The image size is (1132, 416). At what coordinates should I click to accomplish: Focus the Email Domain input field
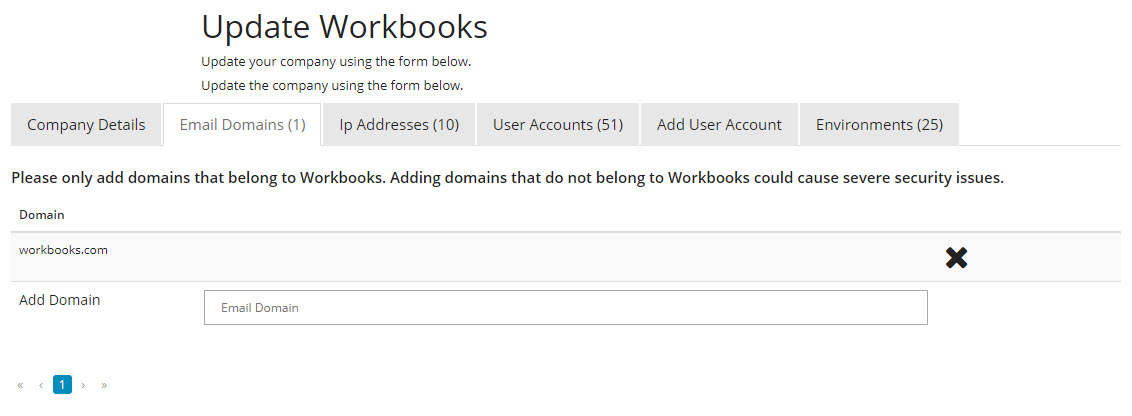[x=565, y=308]
